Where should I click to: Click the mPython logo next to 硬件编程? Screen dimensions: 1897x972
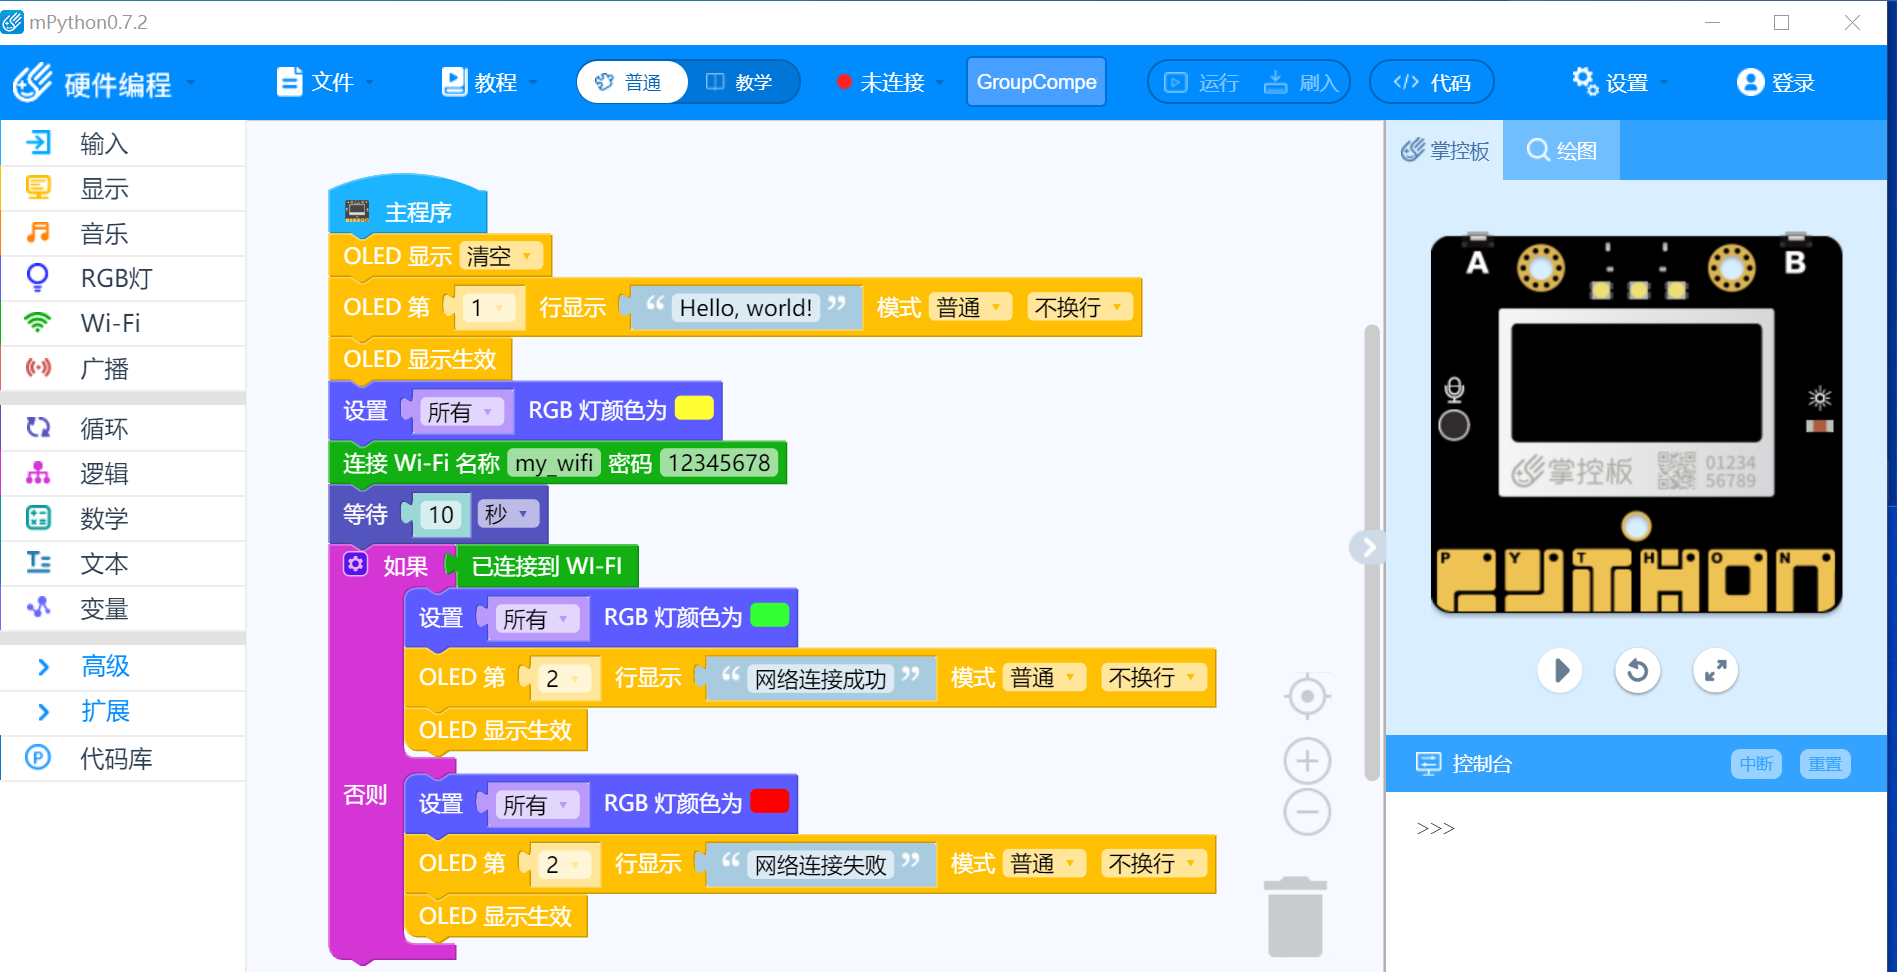click(33, 82)
